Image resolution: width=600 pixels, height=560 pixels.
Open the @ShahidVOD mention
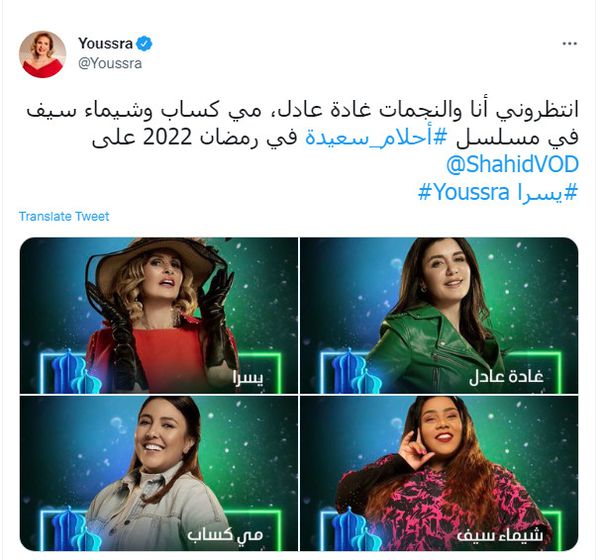pos(512,165)
